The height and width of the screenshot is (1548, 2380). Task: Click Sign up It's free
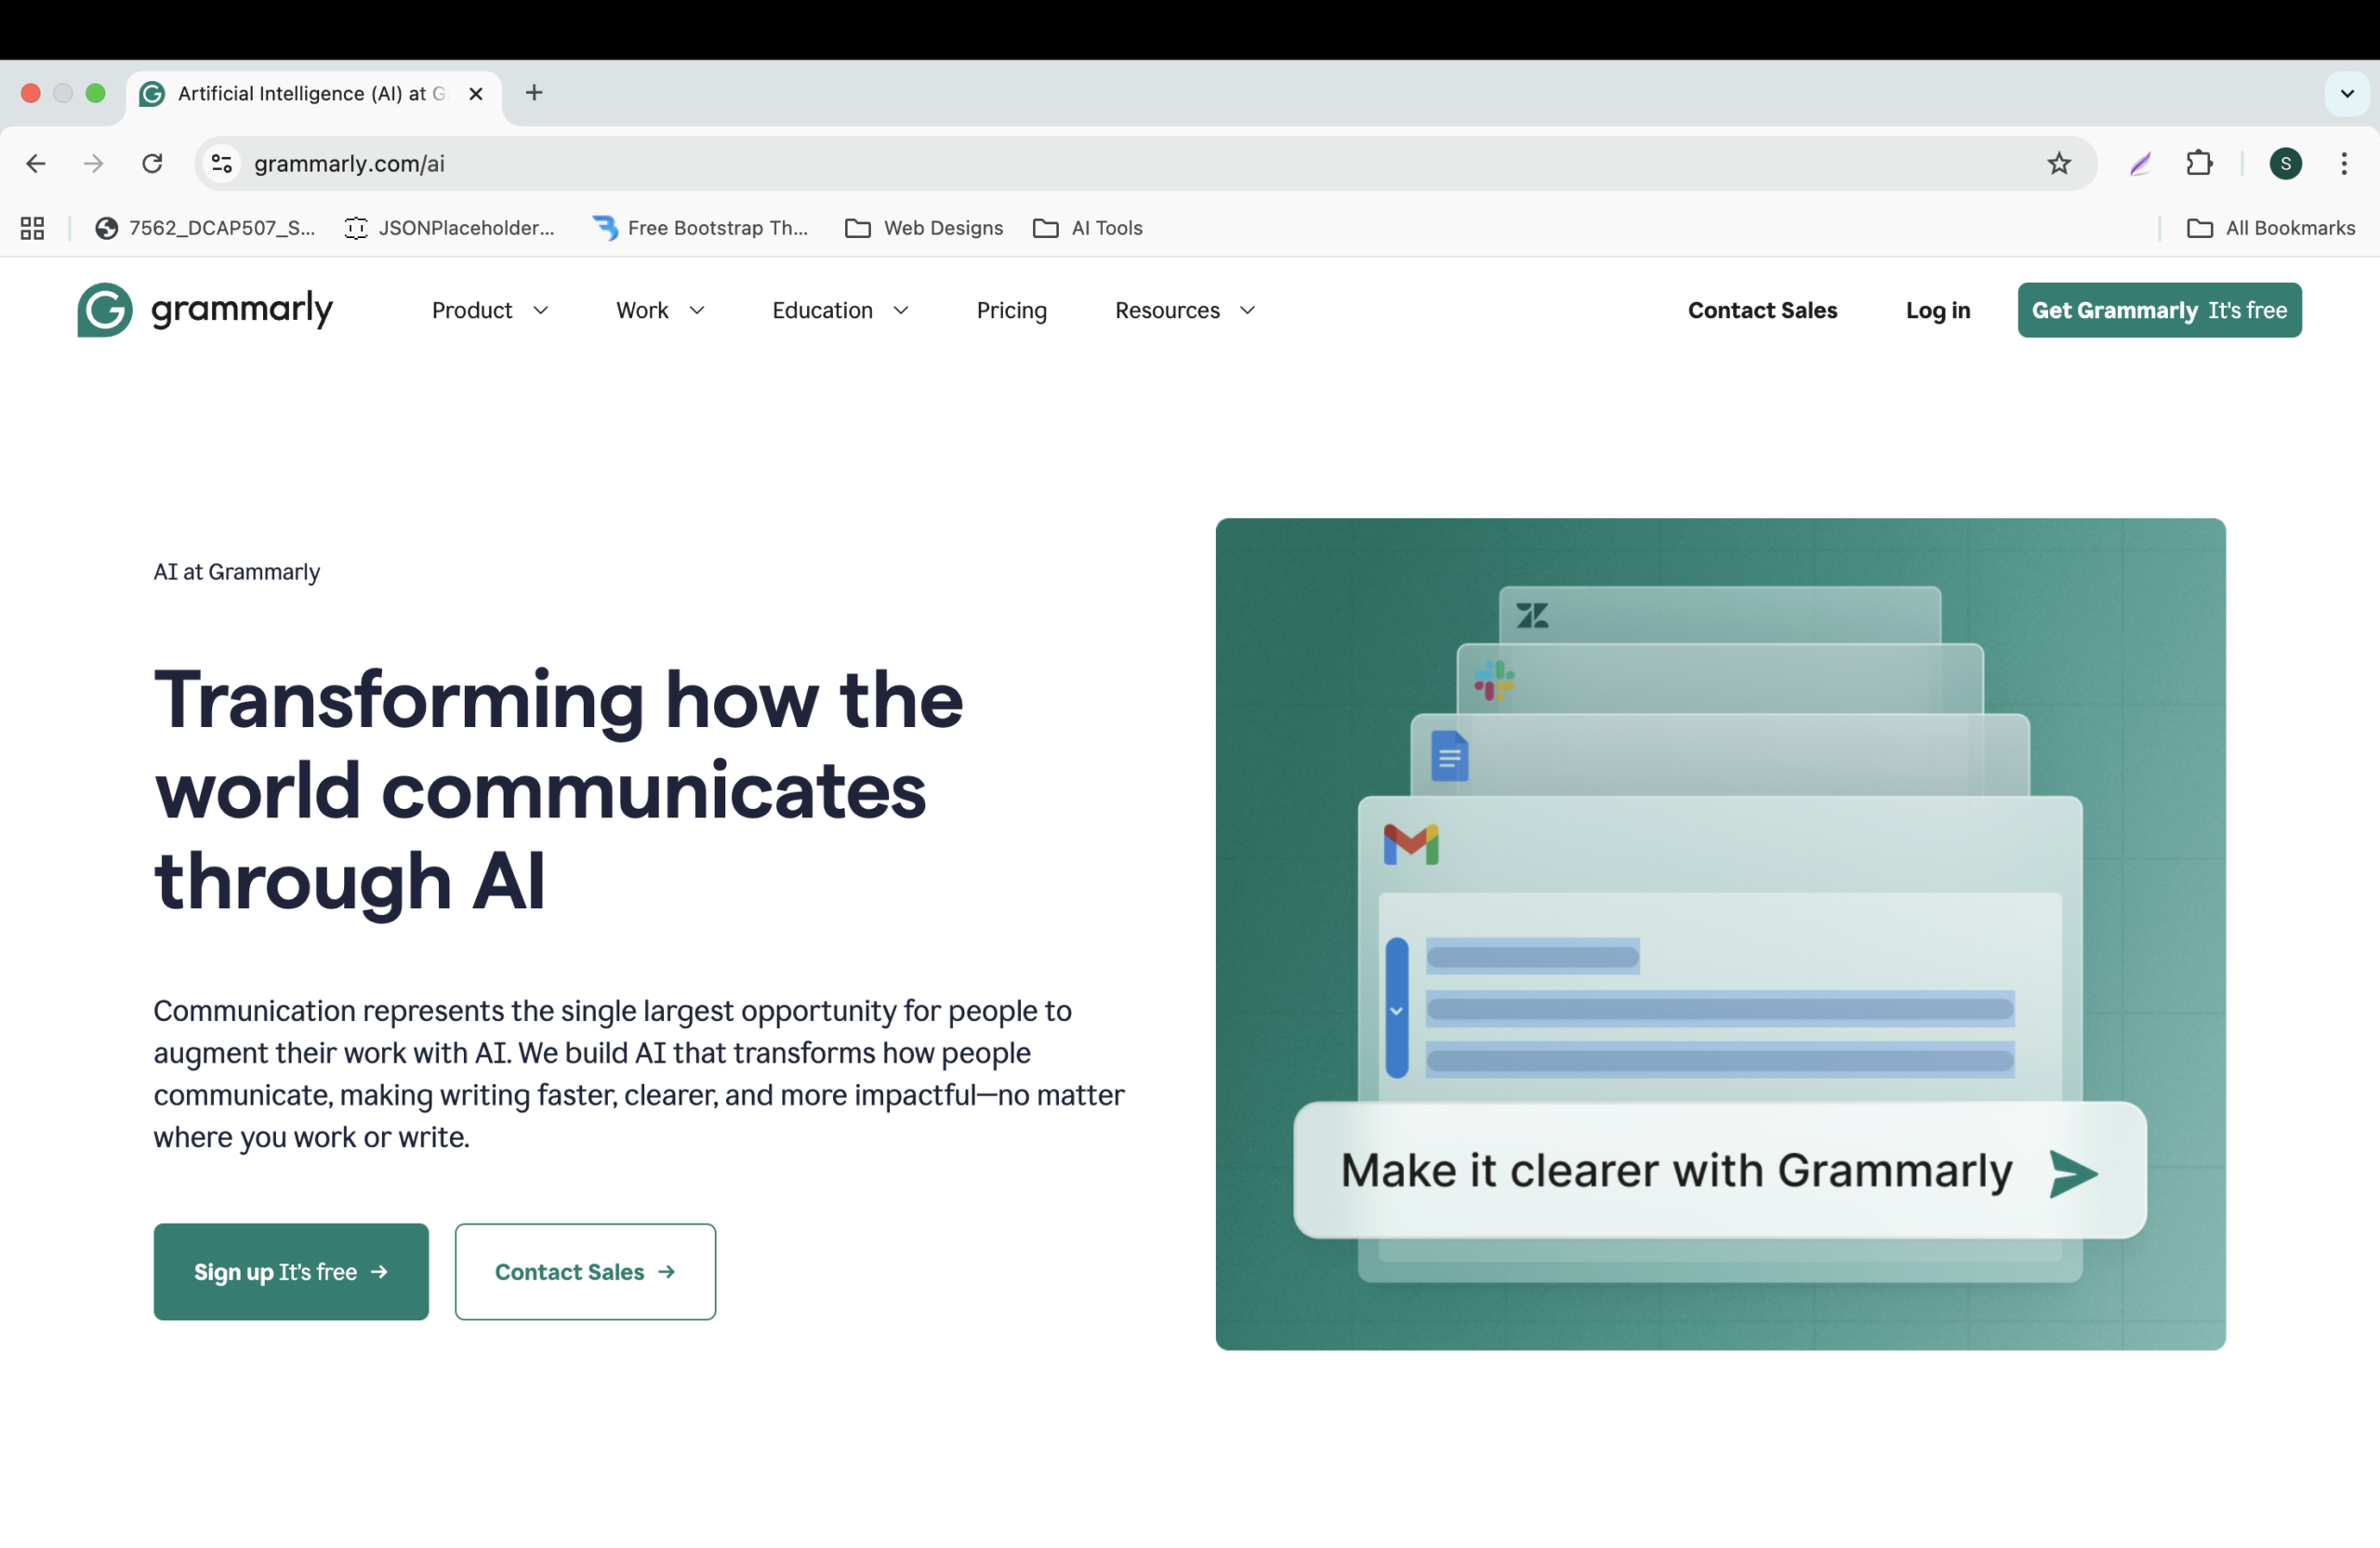pos(291,1271)
